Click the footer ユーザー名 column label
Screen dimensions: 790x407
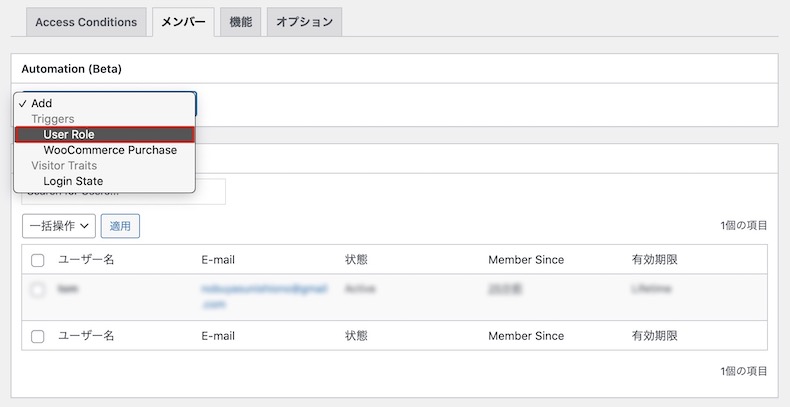tap(86, 336)
